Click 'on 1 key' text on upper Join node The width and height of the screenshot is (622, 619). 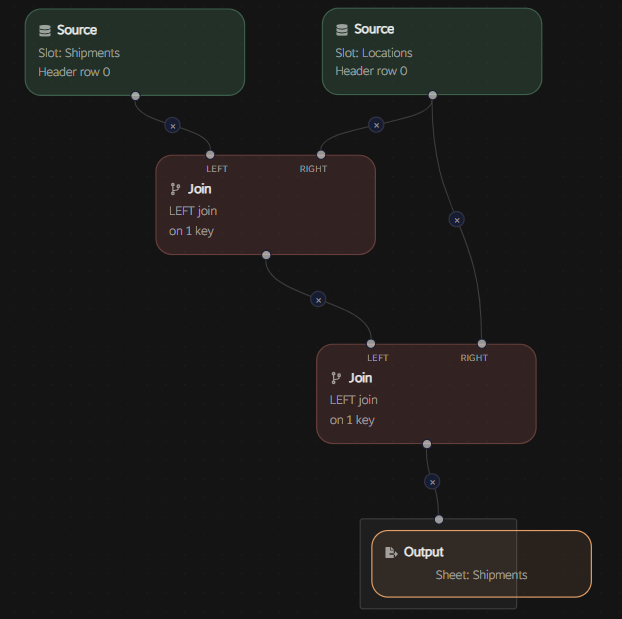[x=191, y=231]
